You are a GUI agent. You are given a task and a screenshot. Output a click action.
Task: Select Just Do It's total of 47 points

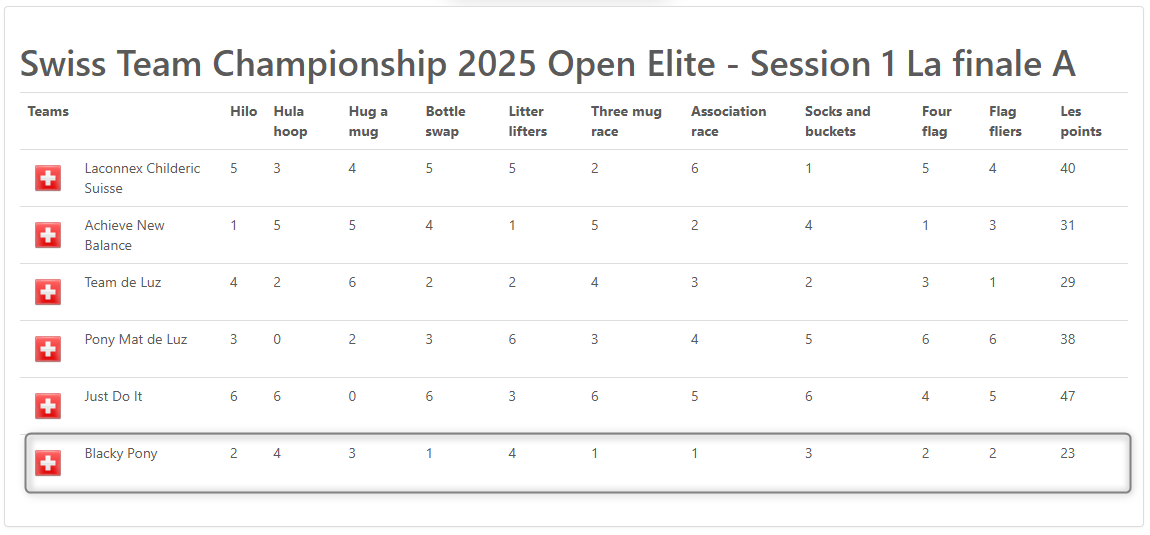pos(1068,396)
